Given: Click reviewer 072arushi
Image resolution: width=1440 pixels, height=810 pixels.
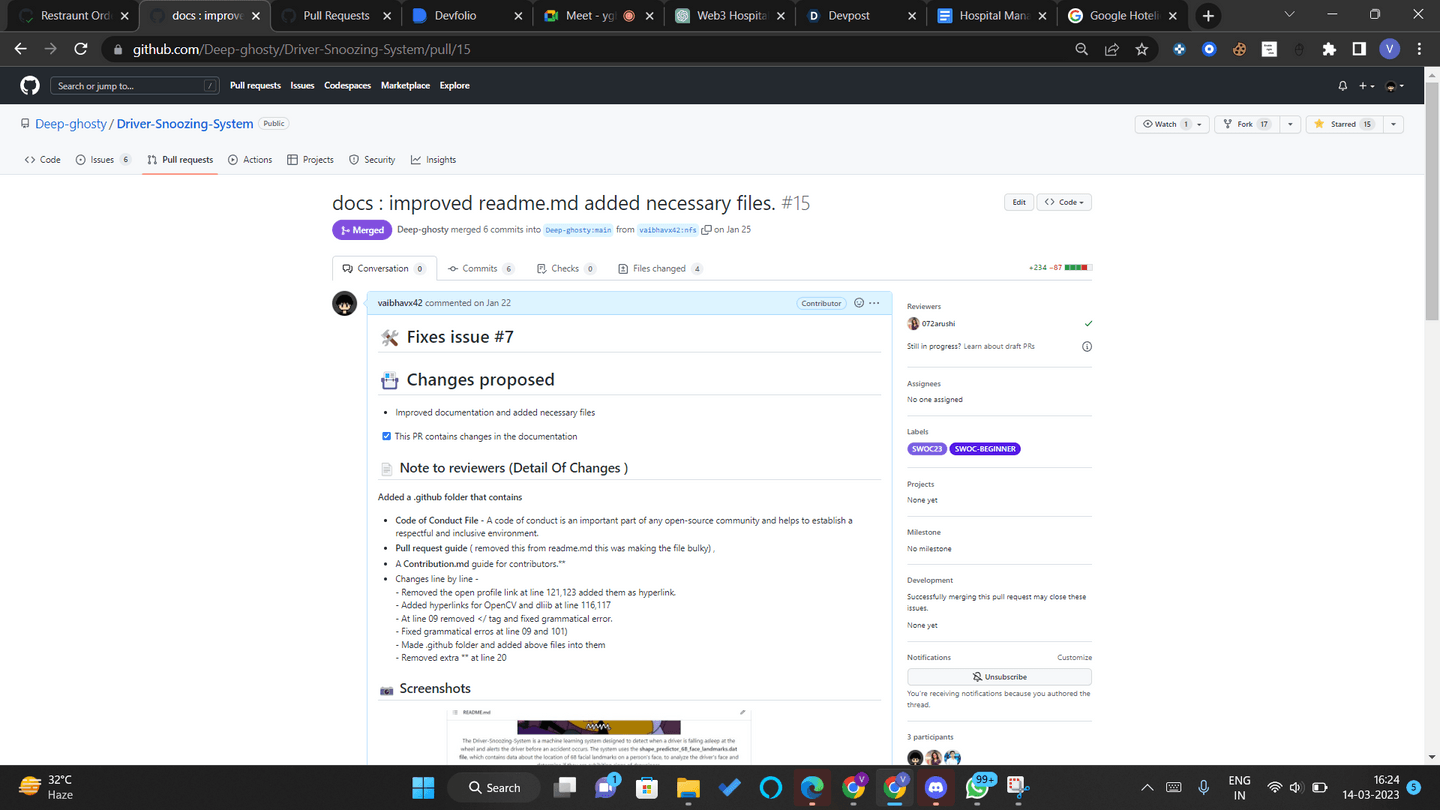Looking at the screenshot, I should (x=938, y=324).
